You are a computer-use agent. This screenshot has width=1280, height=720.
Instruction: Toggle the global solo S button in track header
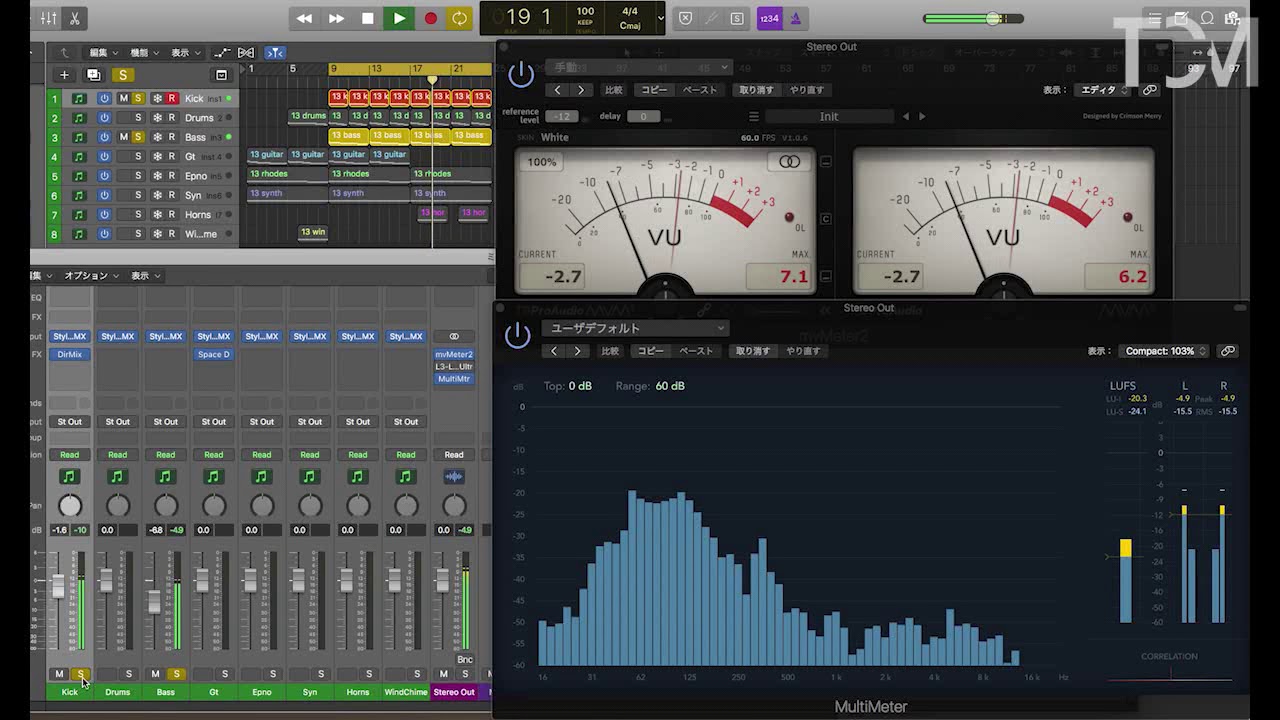123,75
